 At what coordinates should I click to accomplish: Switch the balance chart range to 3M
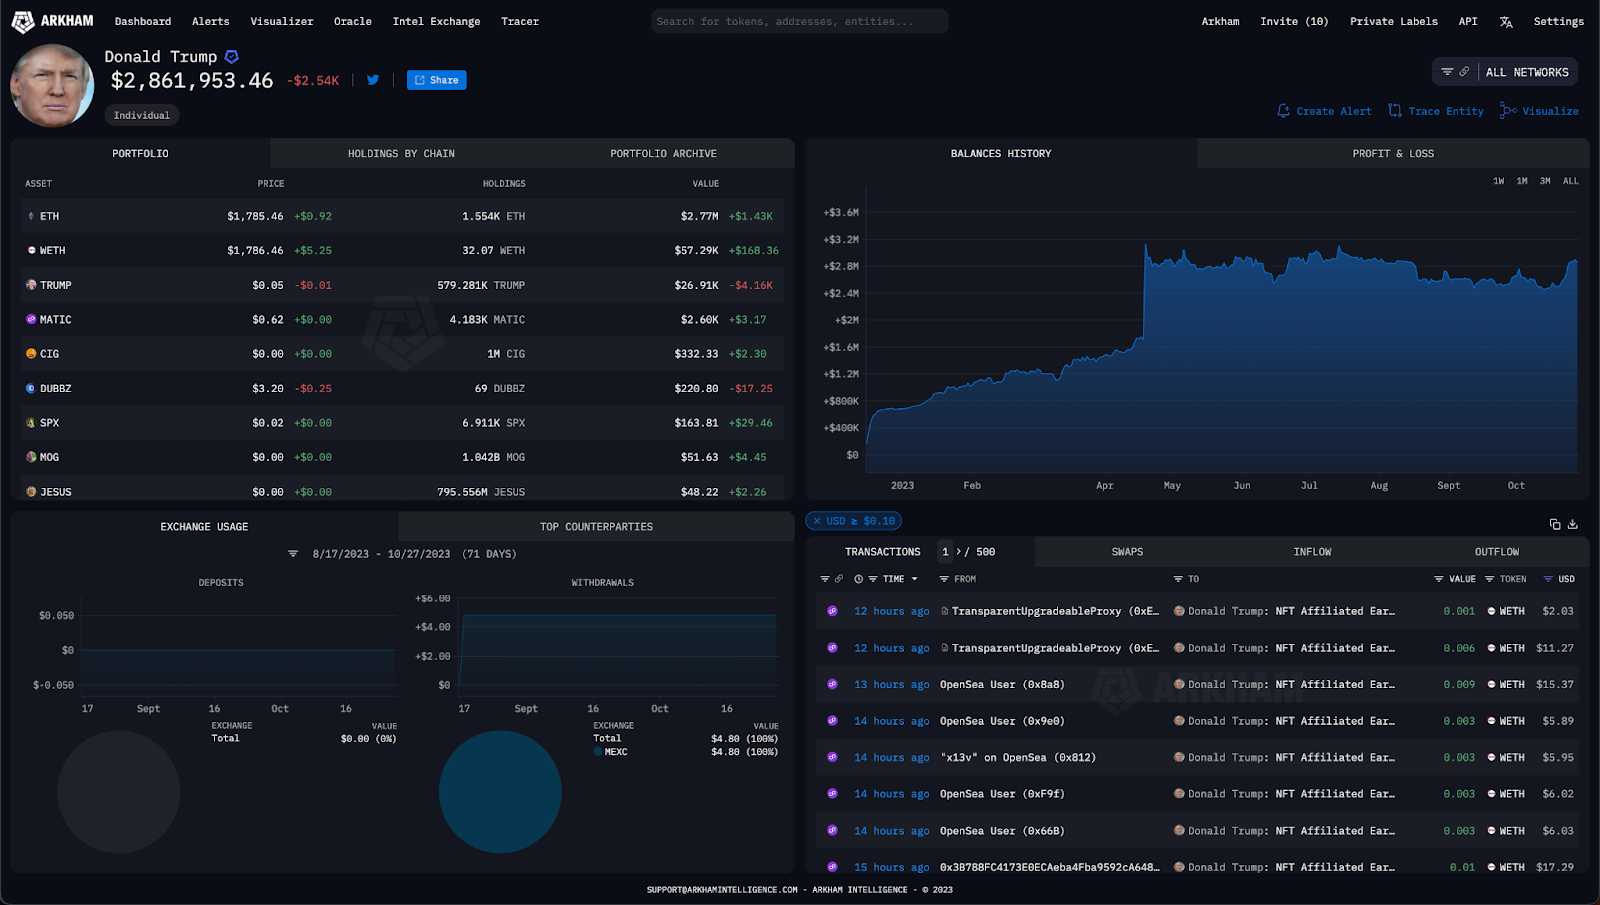click(1545, 181)
